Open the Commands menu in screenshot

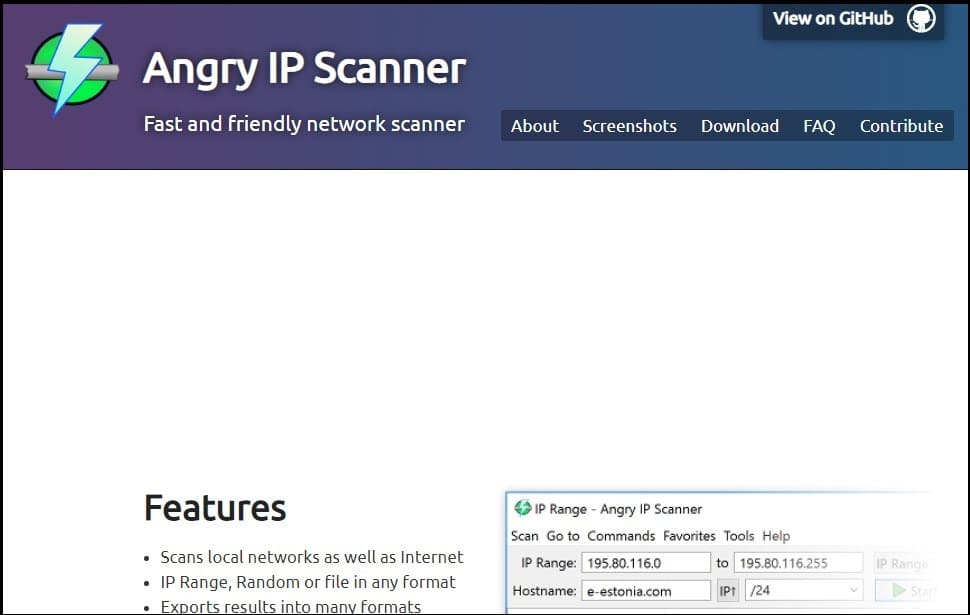[x=621, y=536]
